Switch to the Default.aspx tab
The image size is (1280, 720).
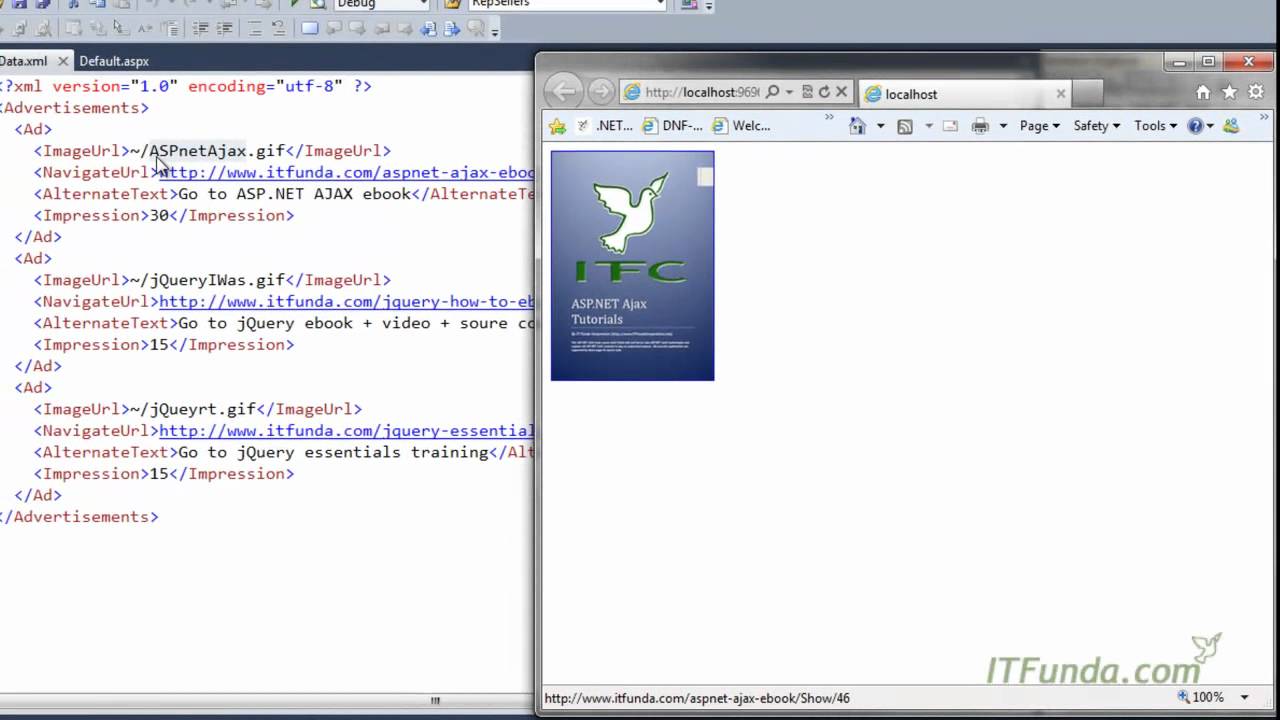click(x=114, y=61)
